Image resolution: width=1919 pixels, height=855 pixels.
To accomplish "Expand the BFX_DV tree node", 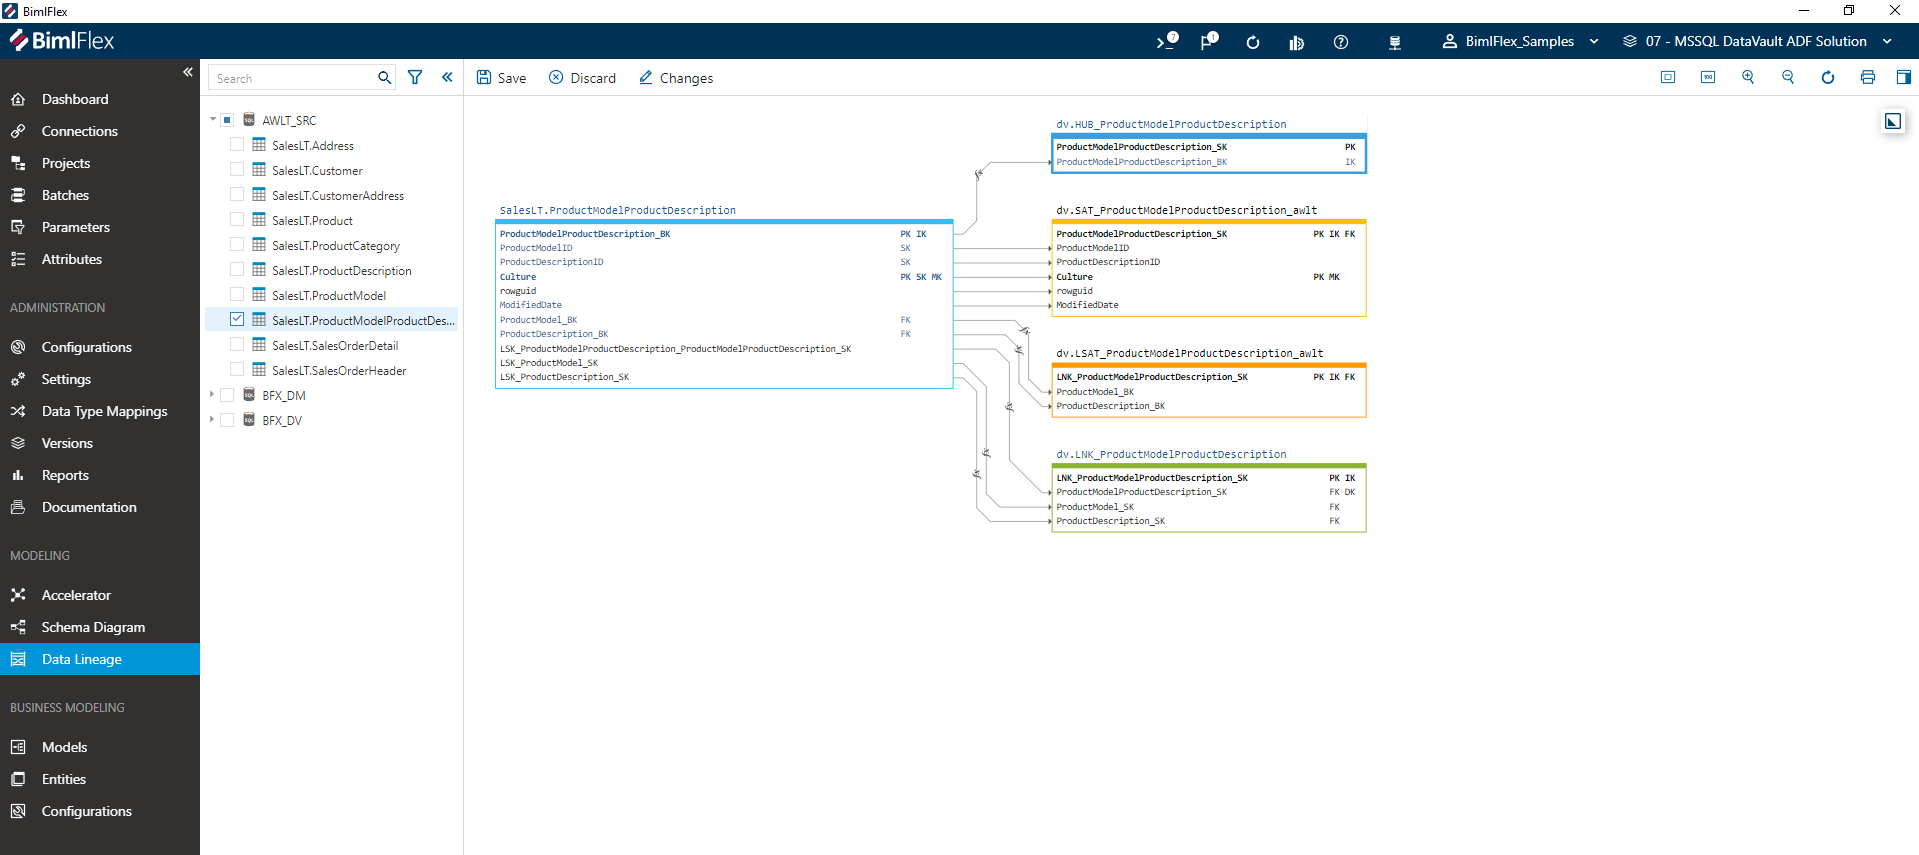I will click(x=212, y=420).
